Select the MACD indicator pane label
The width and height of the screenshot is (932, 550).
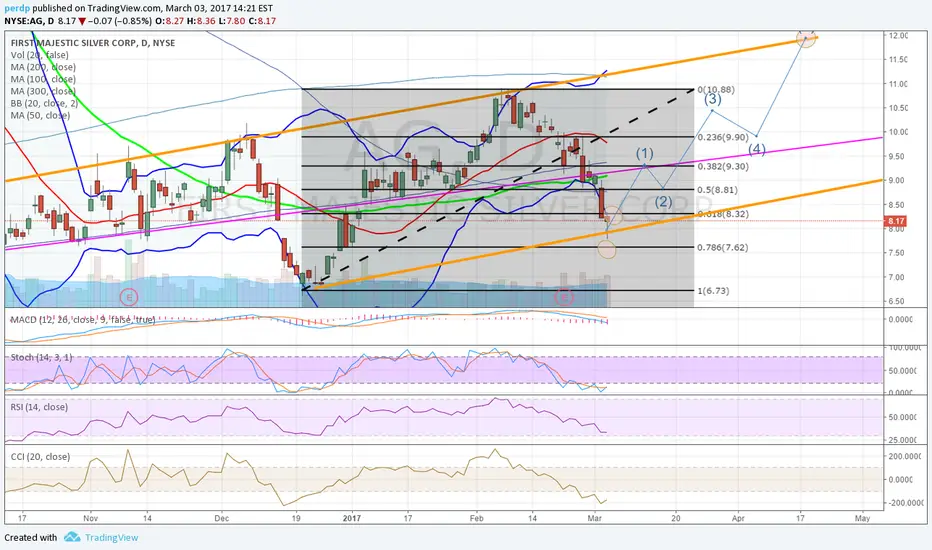83,320
